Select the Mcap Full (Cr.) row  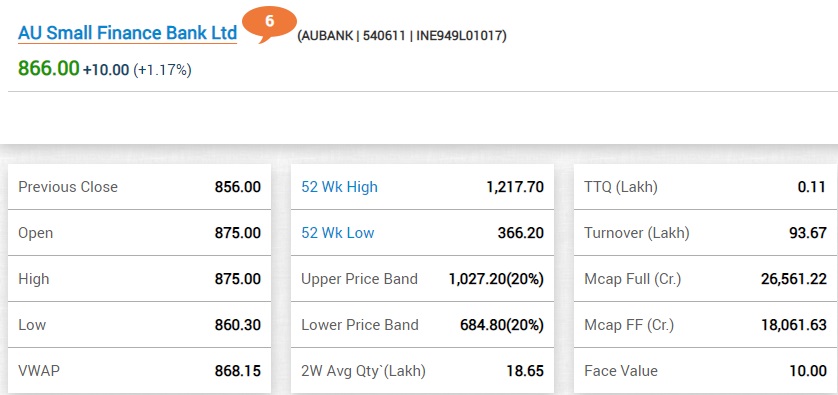click(705, 279)
